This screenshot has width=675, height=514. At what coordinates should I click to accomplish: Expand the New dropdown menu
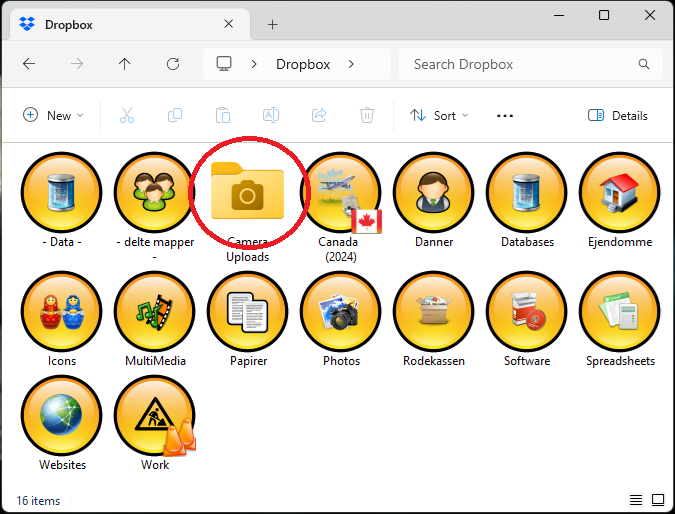(53, 115)
